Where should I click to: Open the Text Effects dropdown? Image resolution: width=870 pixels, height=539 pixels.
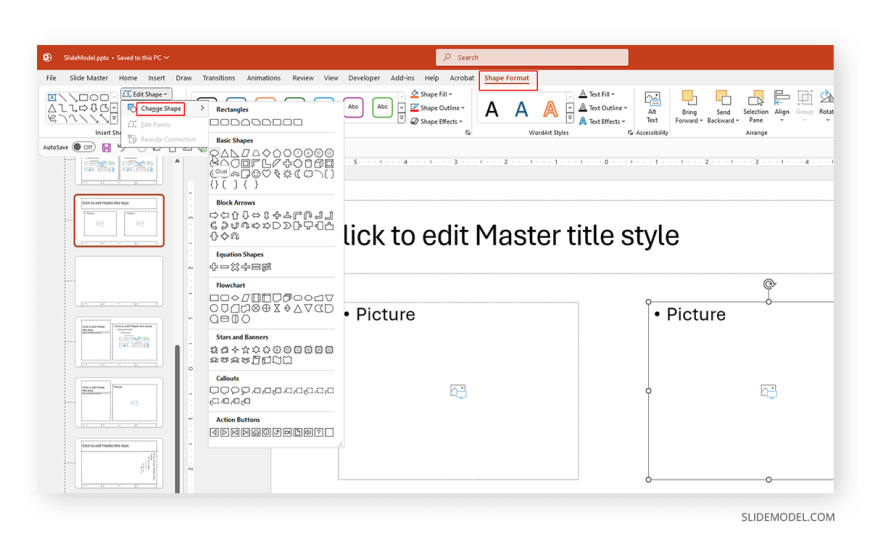602,121
